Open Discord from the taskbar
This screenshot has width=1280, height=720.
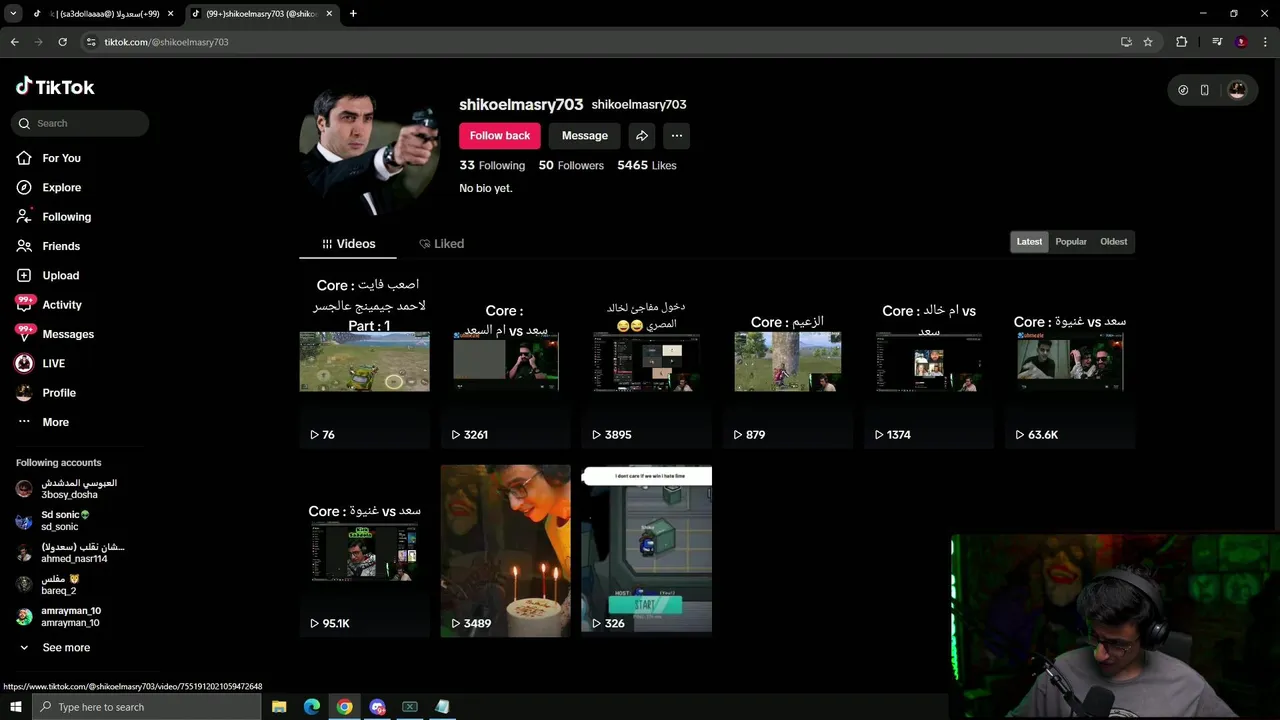377,707
